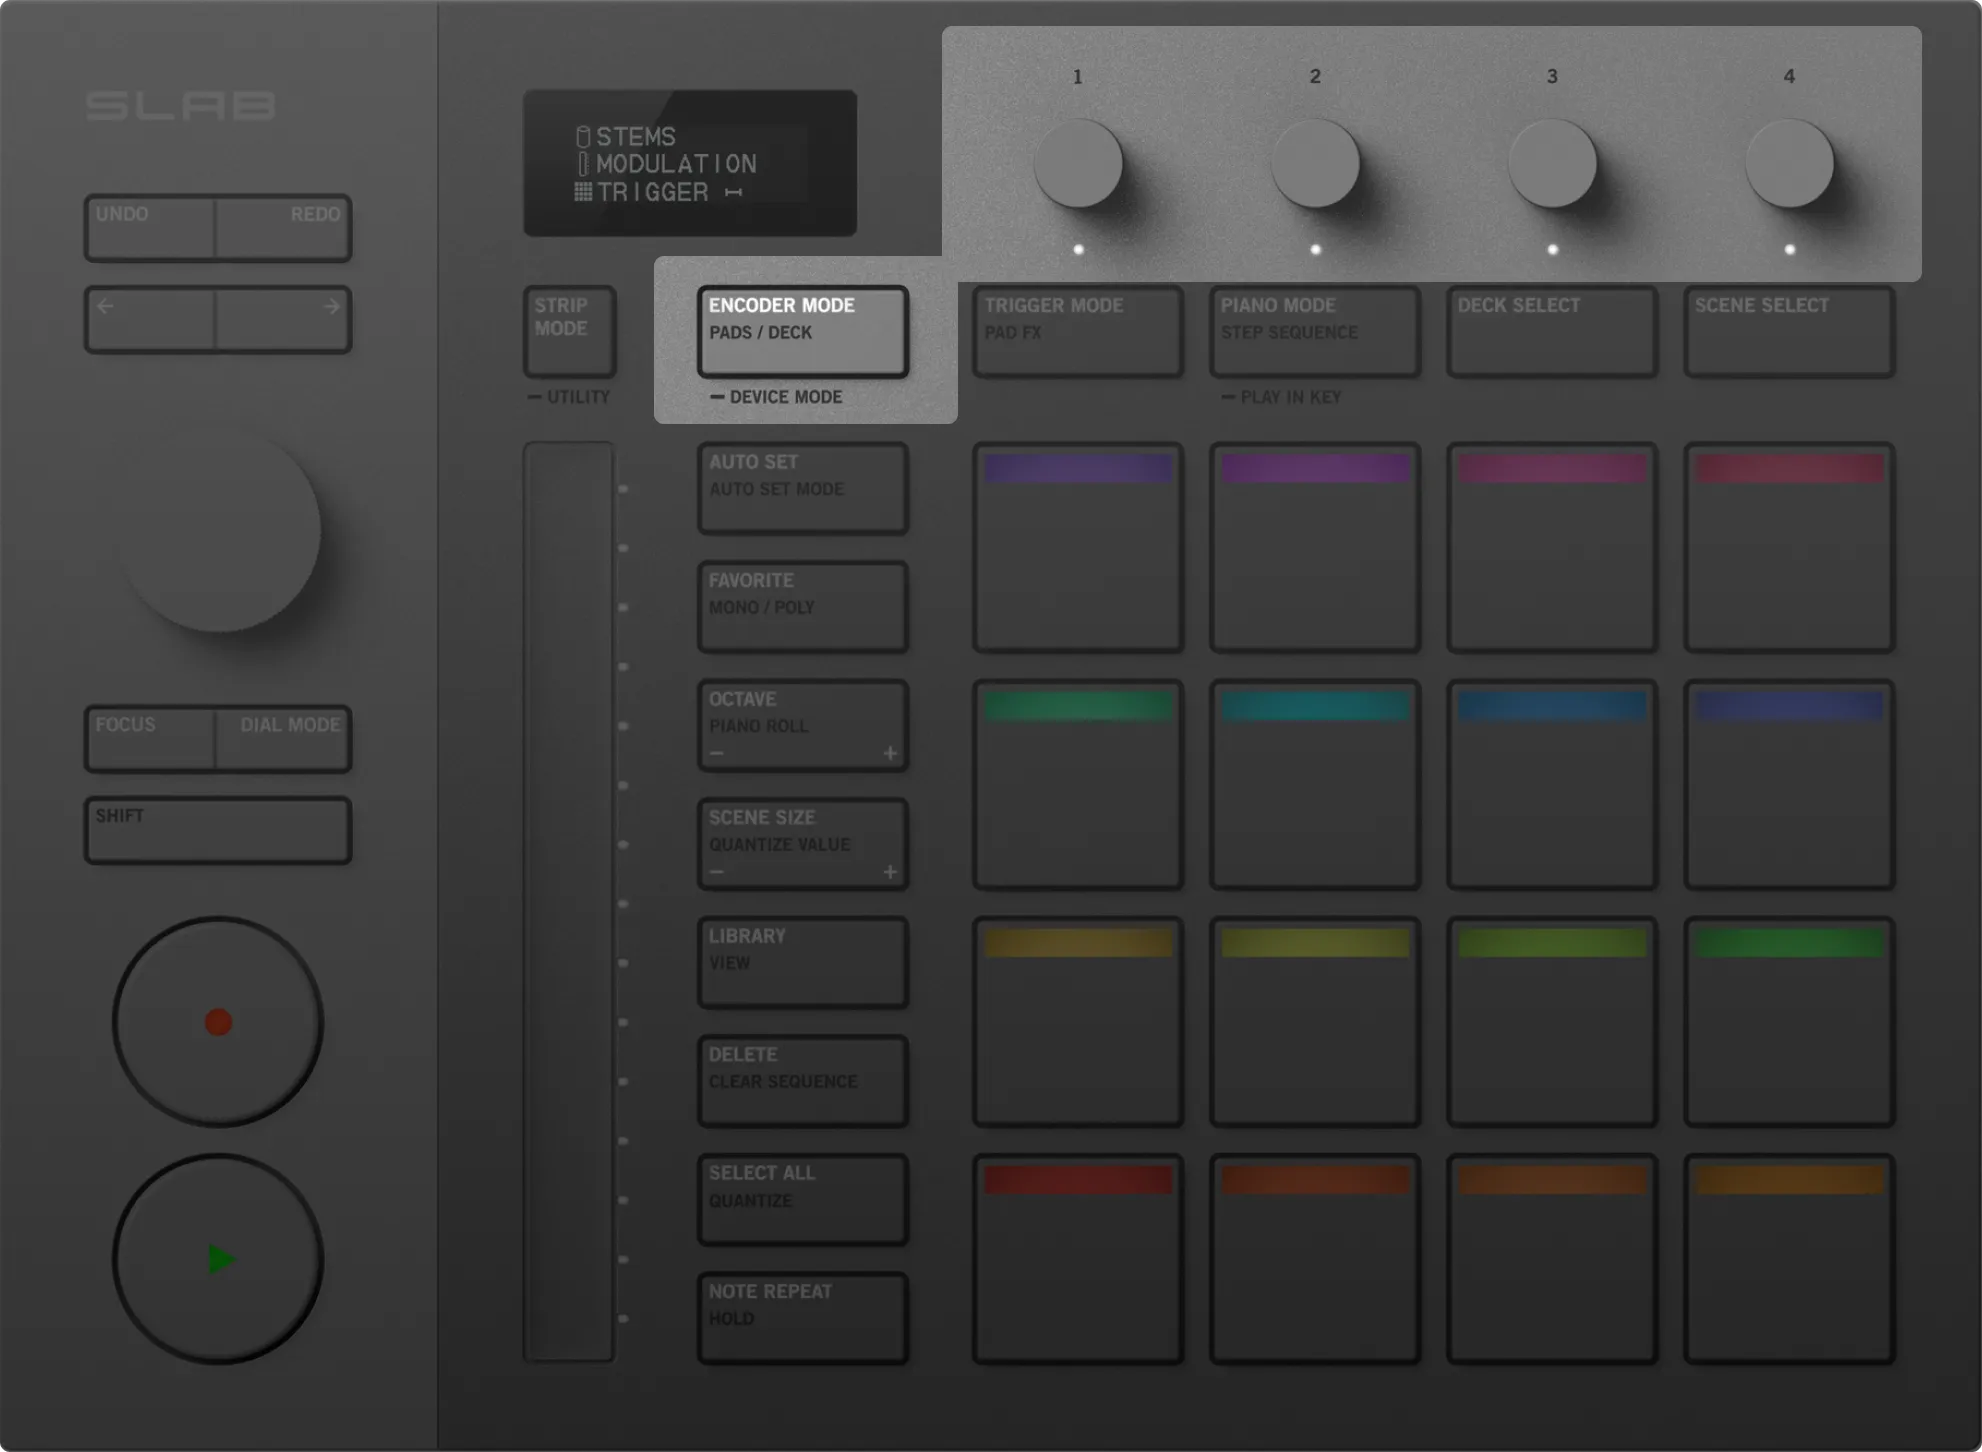The height and width of the screenshot is (1452, 1982).
Task: Tap the vertical touch strip
Action: [568, 900]
